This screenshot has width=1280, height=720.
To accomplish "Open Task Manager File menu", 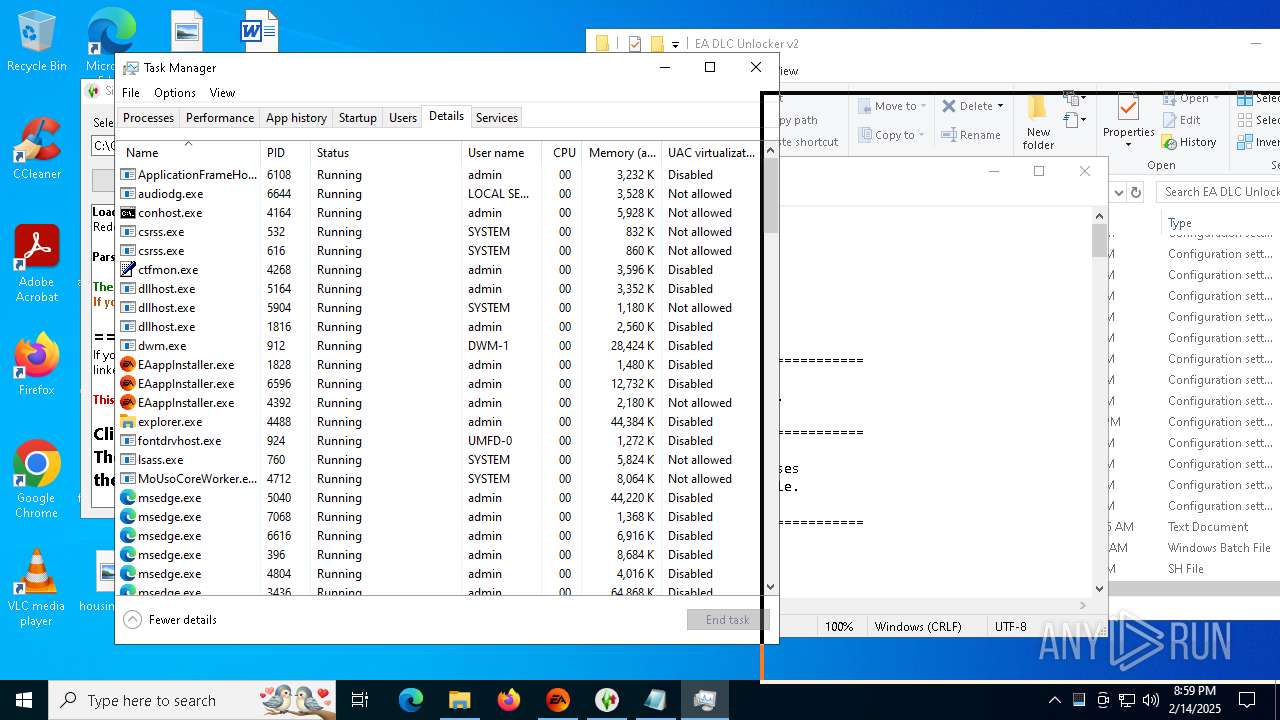I will pos(131,93).
